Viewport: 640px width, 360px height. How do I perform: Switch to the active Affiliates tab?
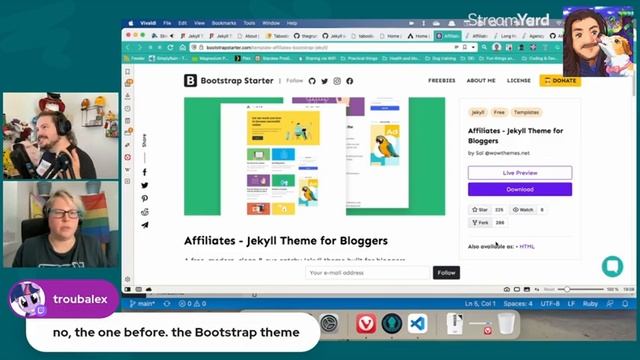click(x=448, y=36)
